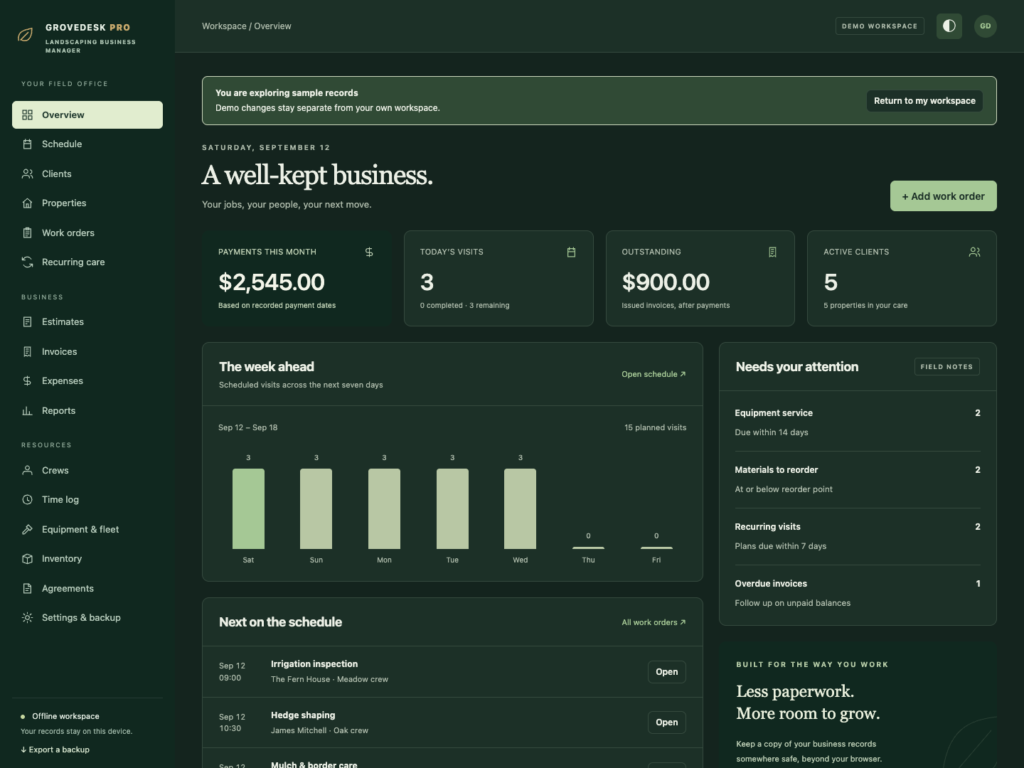The height and width of the screenshot is (768, 1024).
Task: Toggle the light/dark theme button
Action: coord(949,26)
